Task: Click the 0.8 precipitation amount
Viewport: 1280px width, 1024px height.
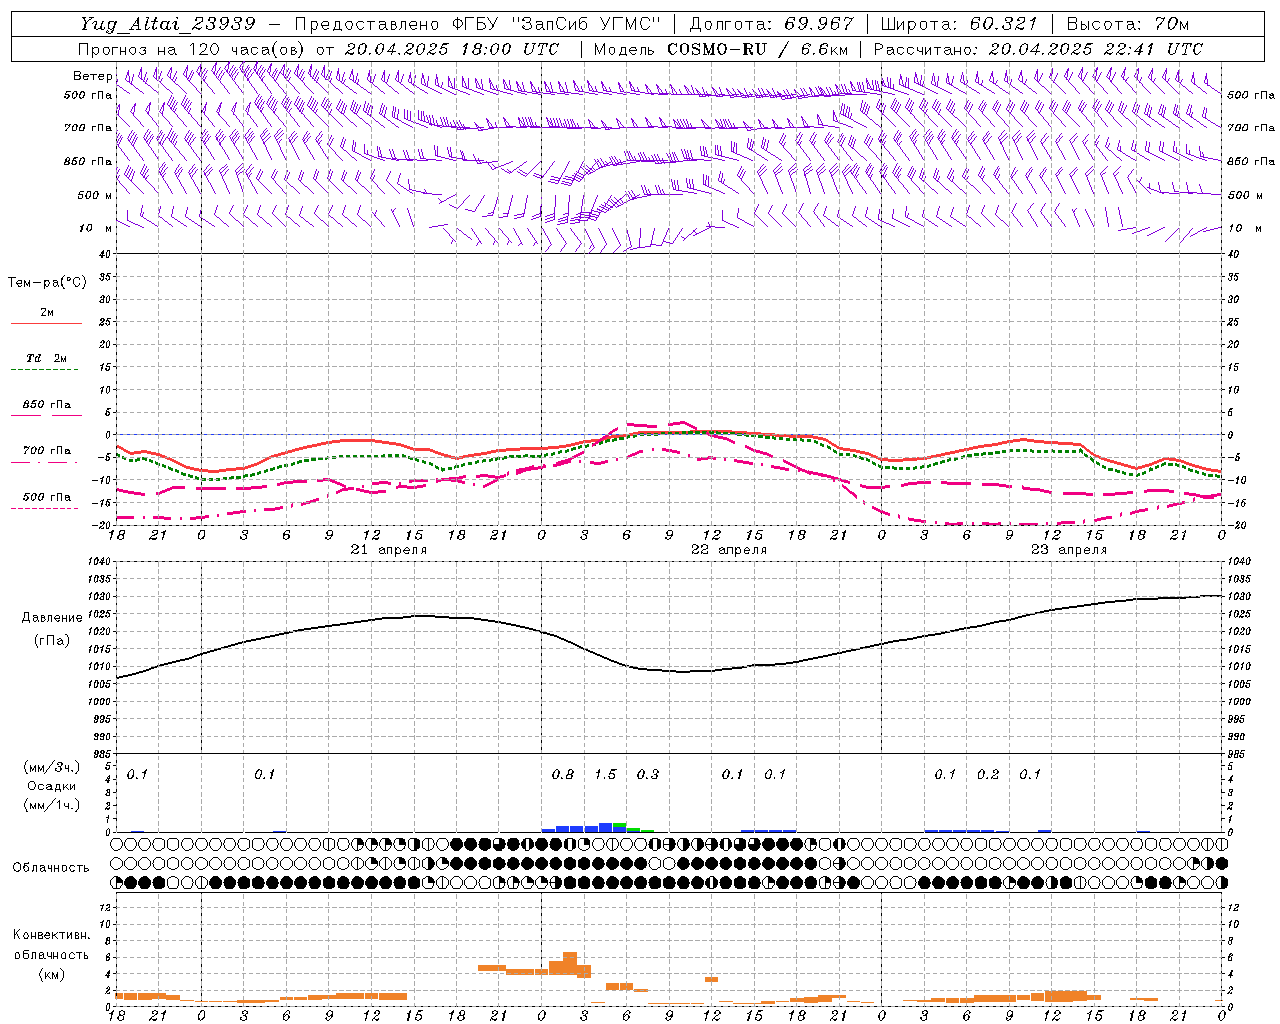Action: pyautogui.click(x=563, y=775)
